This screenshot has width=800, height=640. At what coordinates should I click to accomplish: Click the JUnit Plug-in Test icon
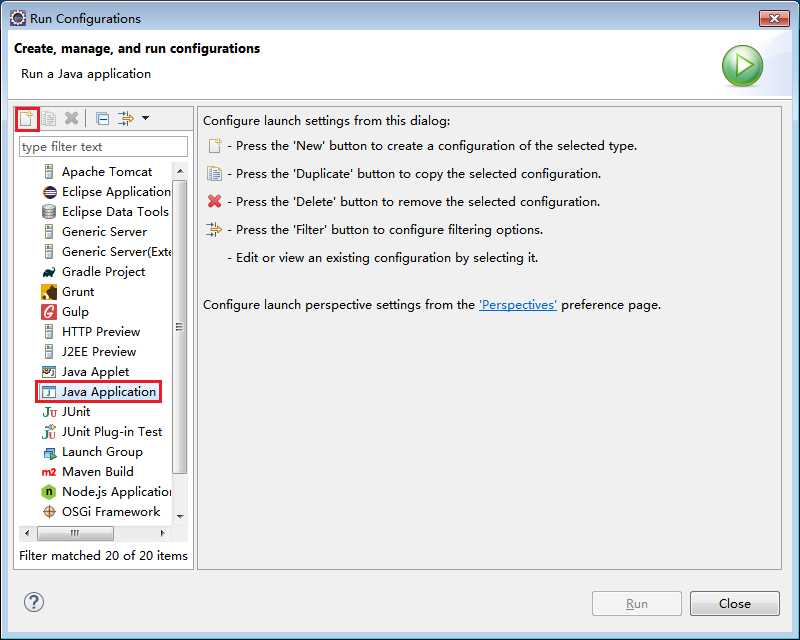[x=49, y=432]
